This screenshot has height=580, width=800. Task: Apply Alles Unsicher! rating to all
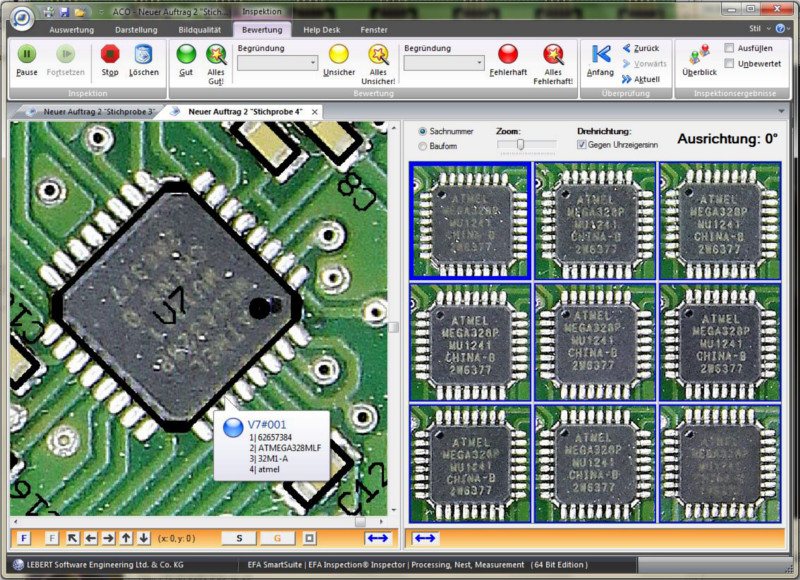(378, 54)
